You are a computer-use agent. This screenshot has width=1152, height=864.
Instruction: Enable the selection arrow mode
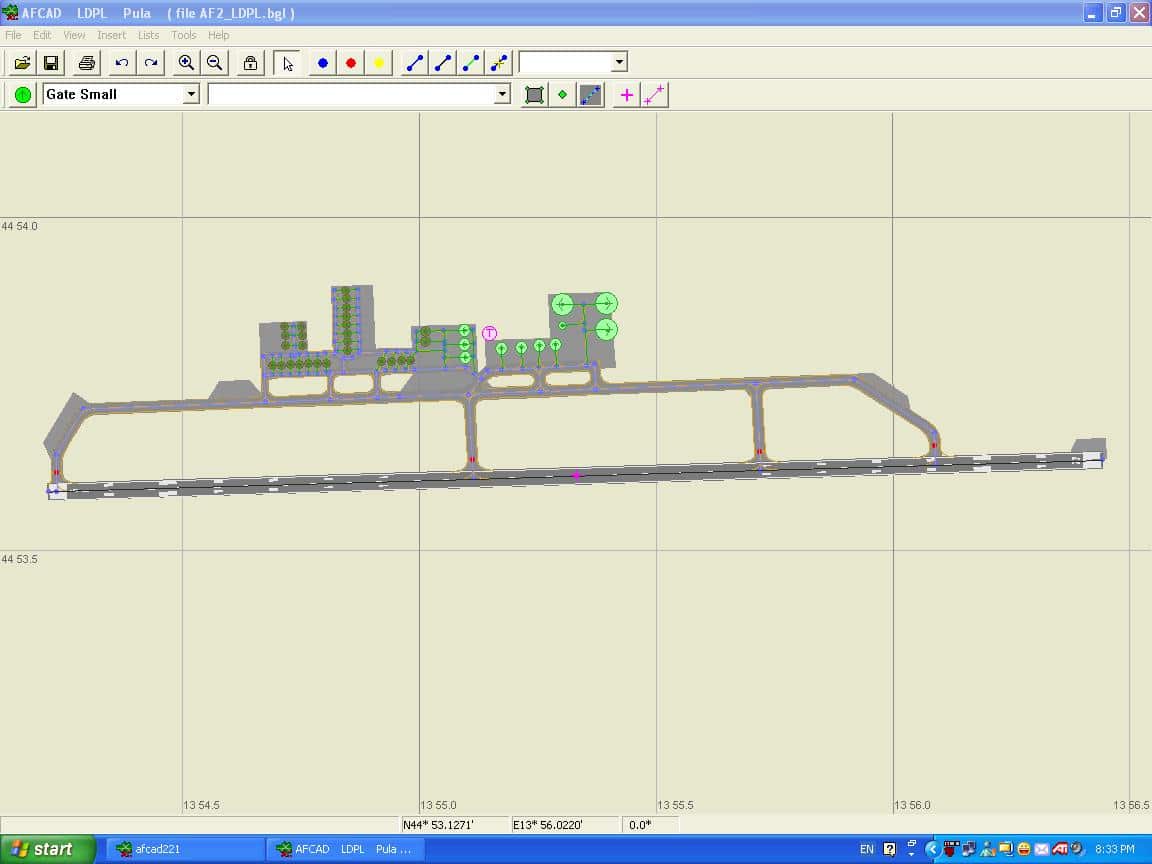(x=287, y=62)
